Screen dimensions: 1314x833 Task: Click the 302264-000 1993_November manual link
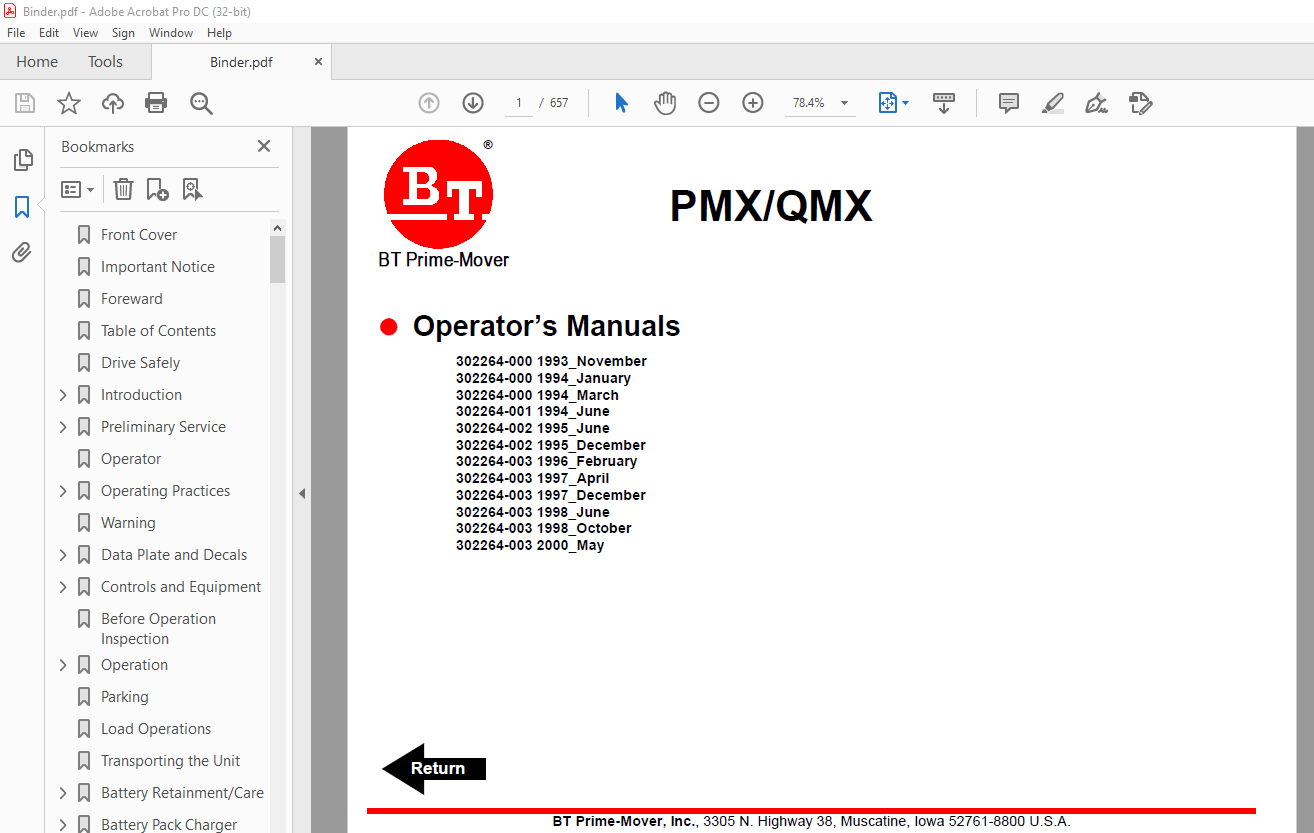[x=551, y=361]
